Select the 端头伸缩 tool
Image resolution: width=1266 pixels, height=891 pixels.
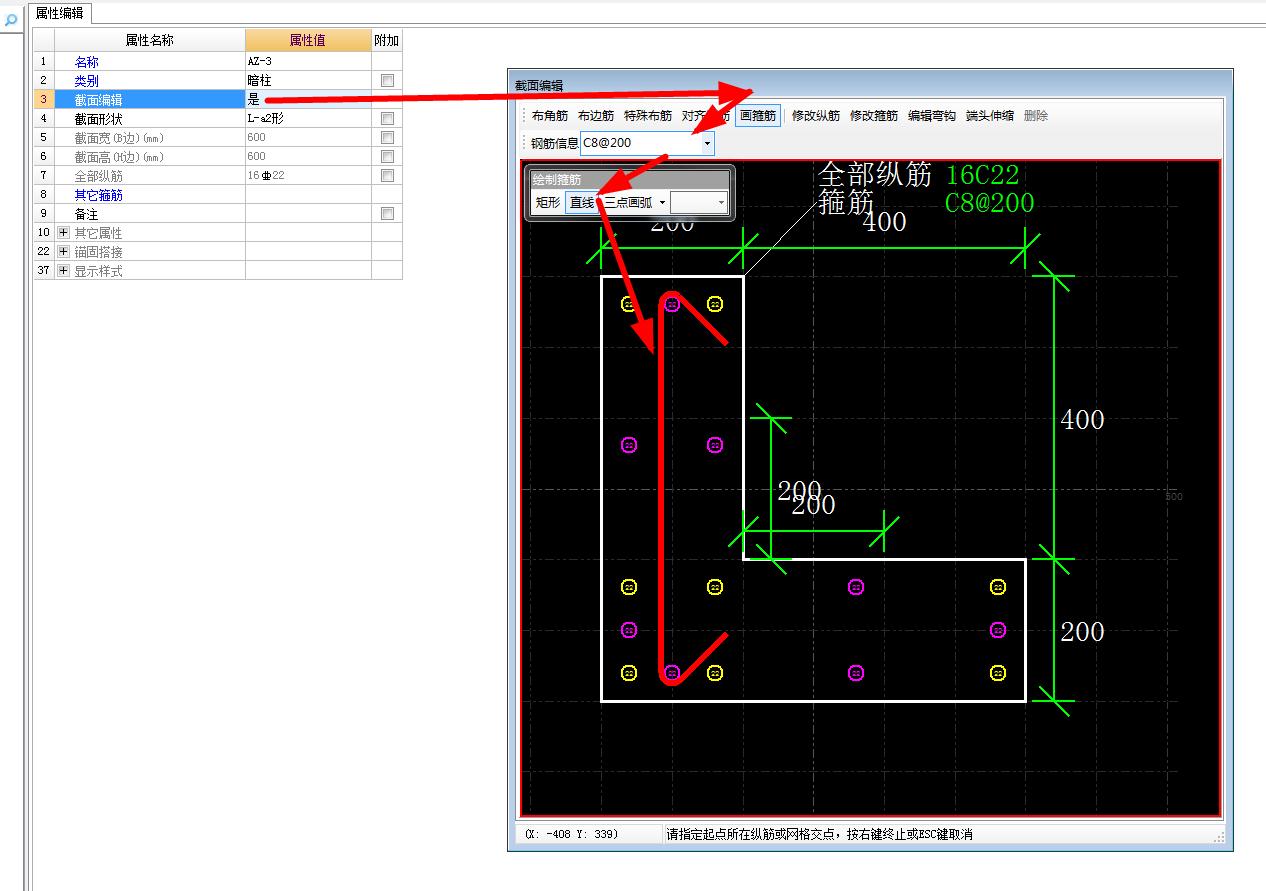990,116
